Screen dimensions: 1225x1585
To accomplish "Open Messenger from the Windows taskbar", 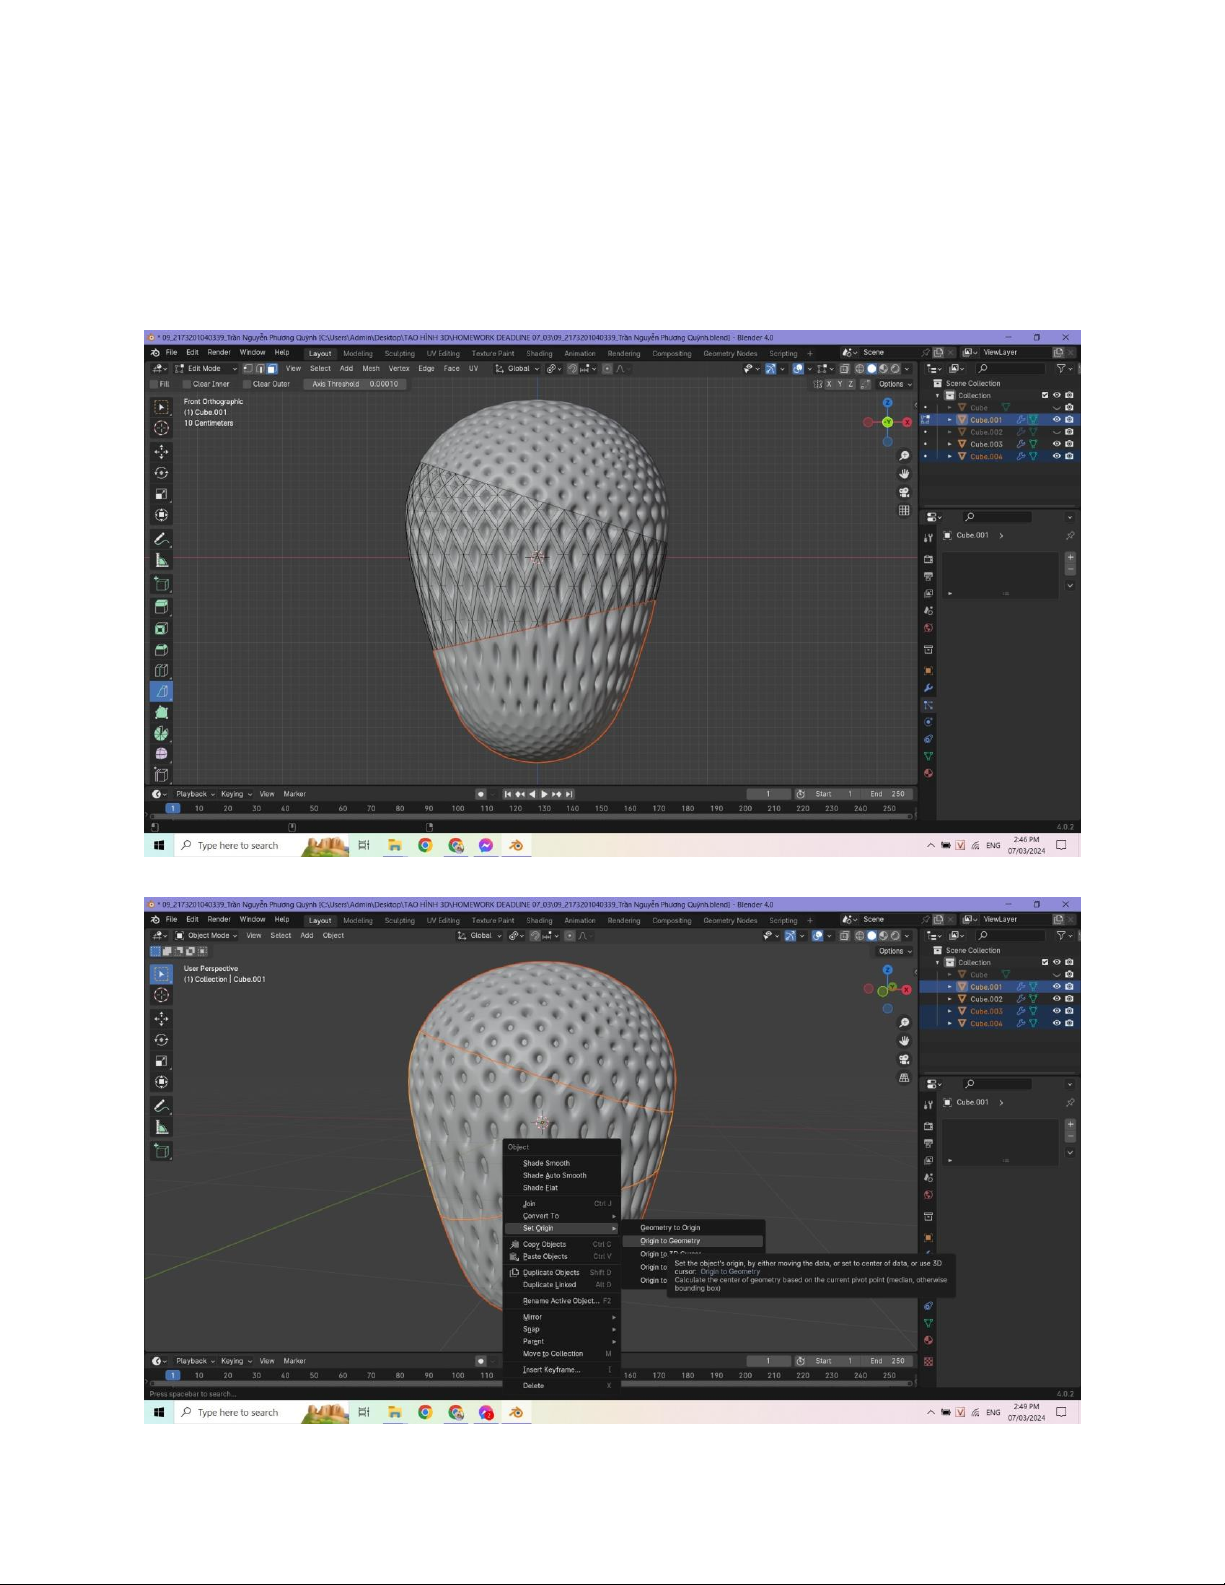I will tap(486, 846).
